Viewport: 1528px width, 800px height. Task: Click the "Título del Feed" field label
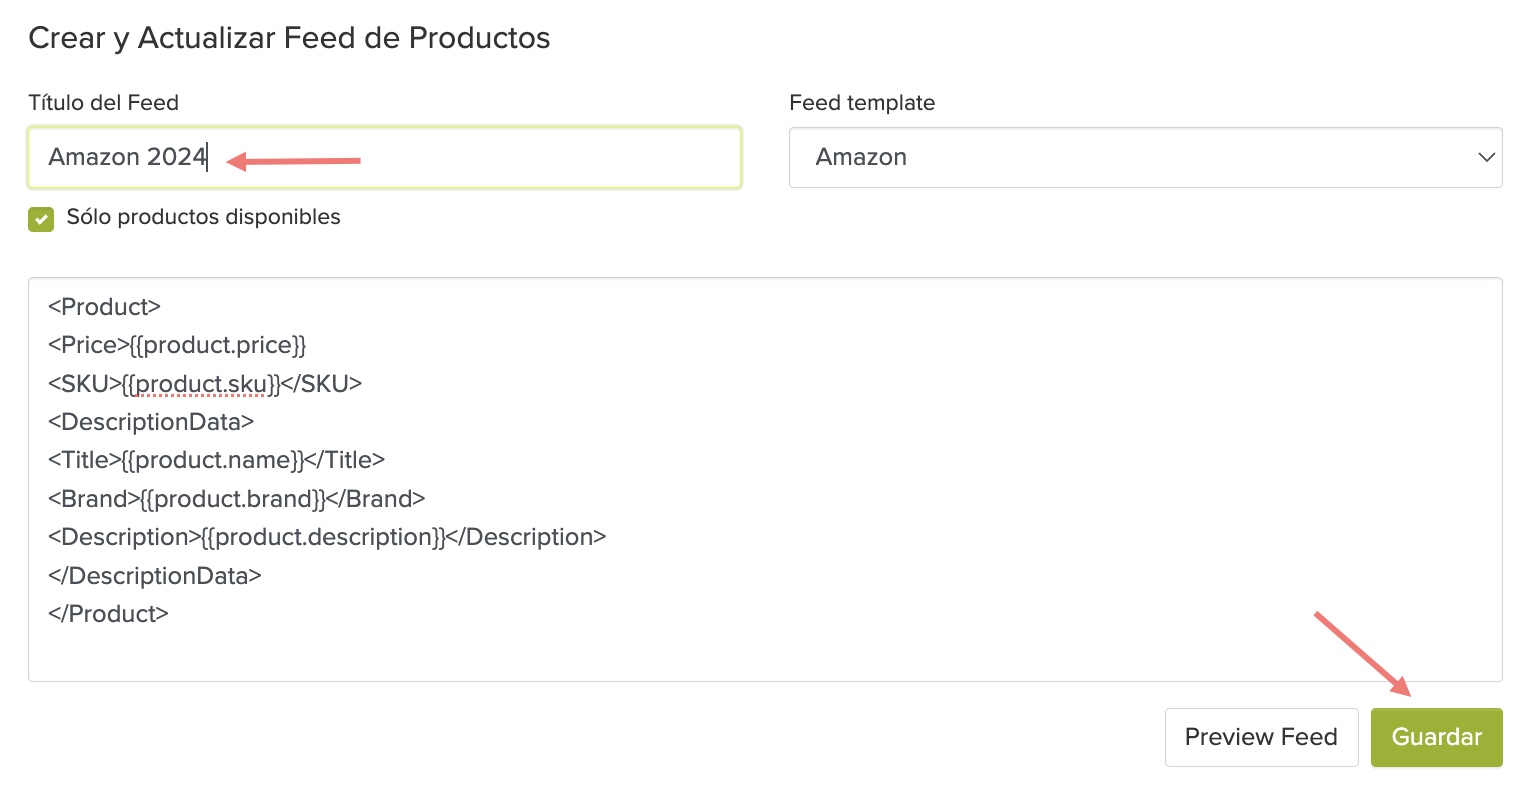(103, 103)
